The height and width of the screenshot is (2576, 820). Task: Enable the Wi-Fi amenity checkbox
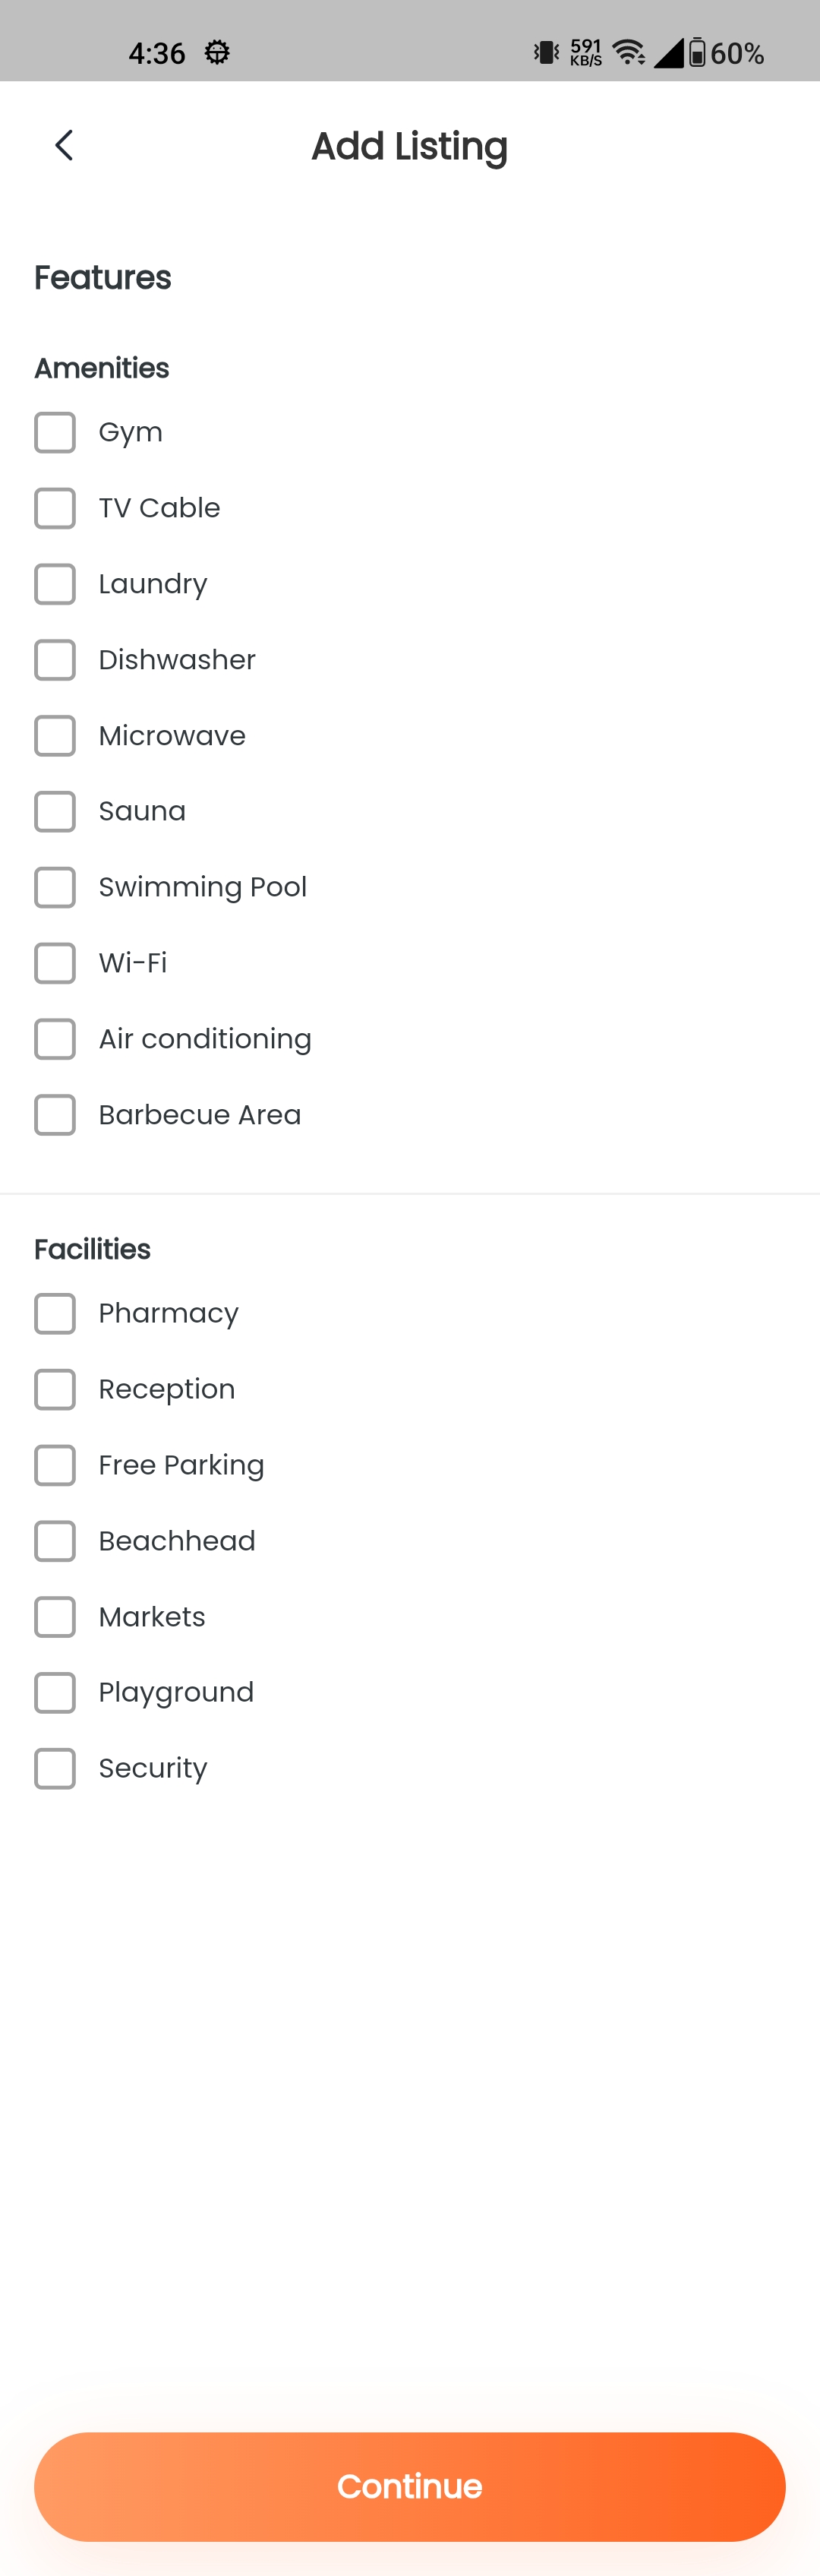point(55,963)
